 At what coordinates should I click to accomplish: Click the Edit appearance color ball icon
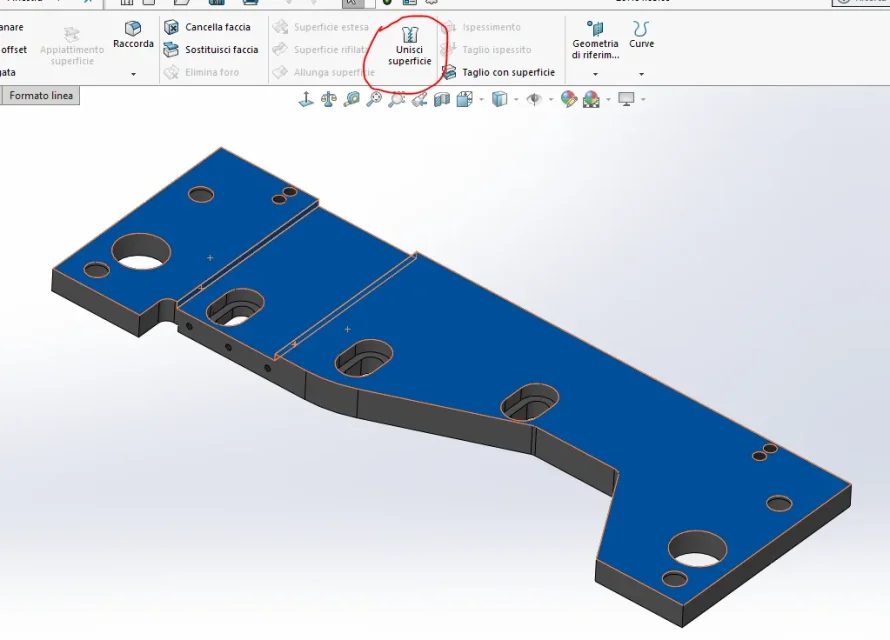tap(568, 99)
